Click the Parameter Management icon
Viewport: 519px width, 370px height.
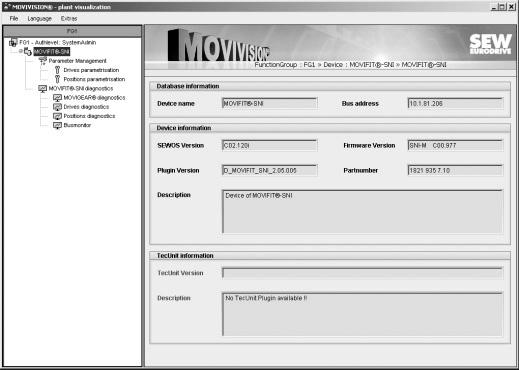coord(43,61)
